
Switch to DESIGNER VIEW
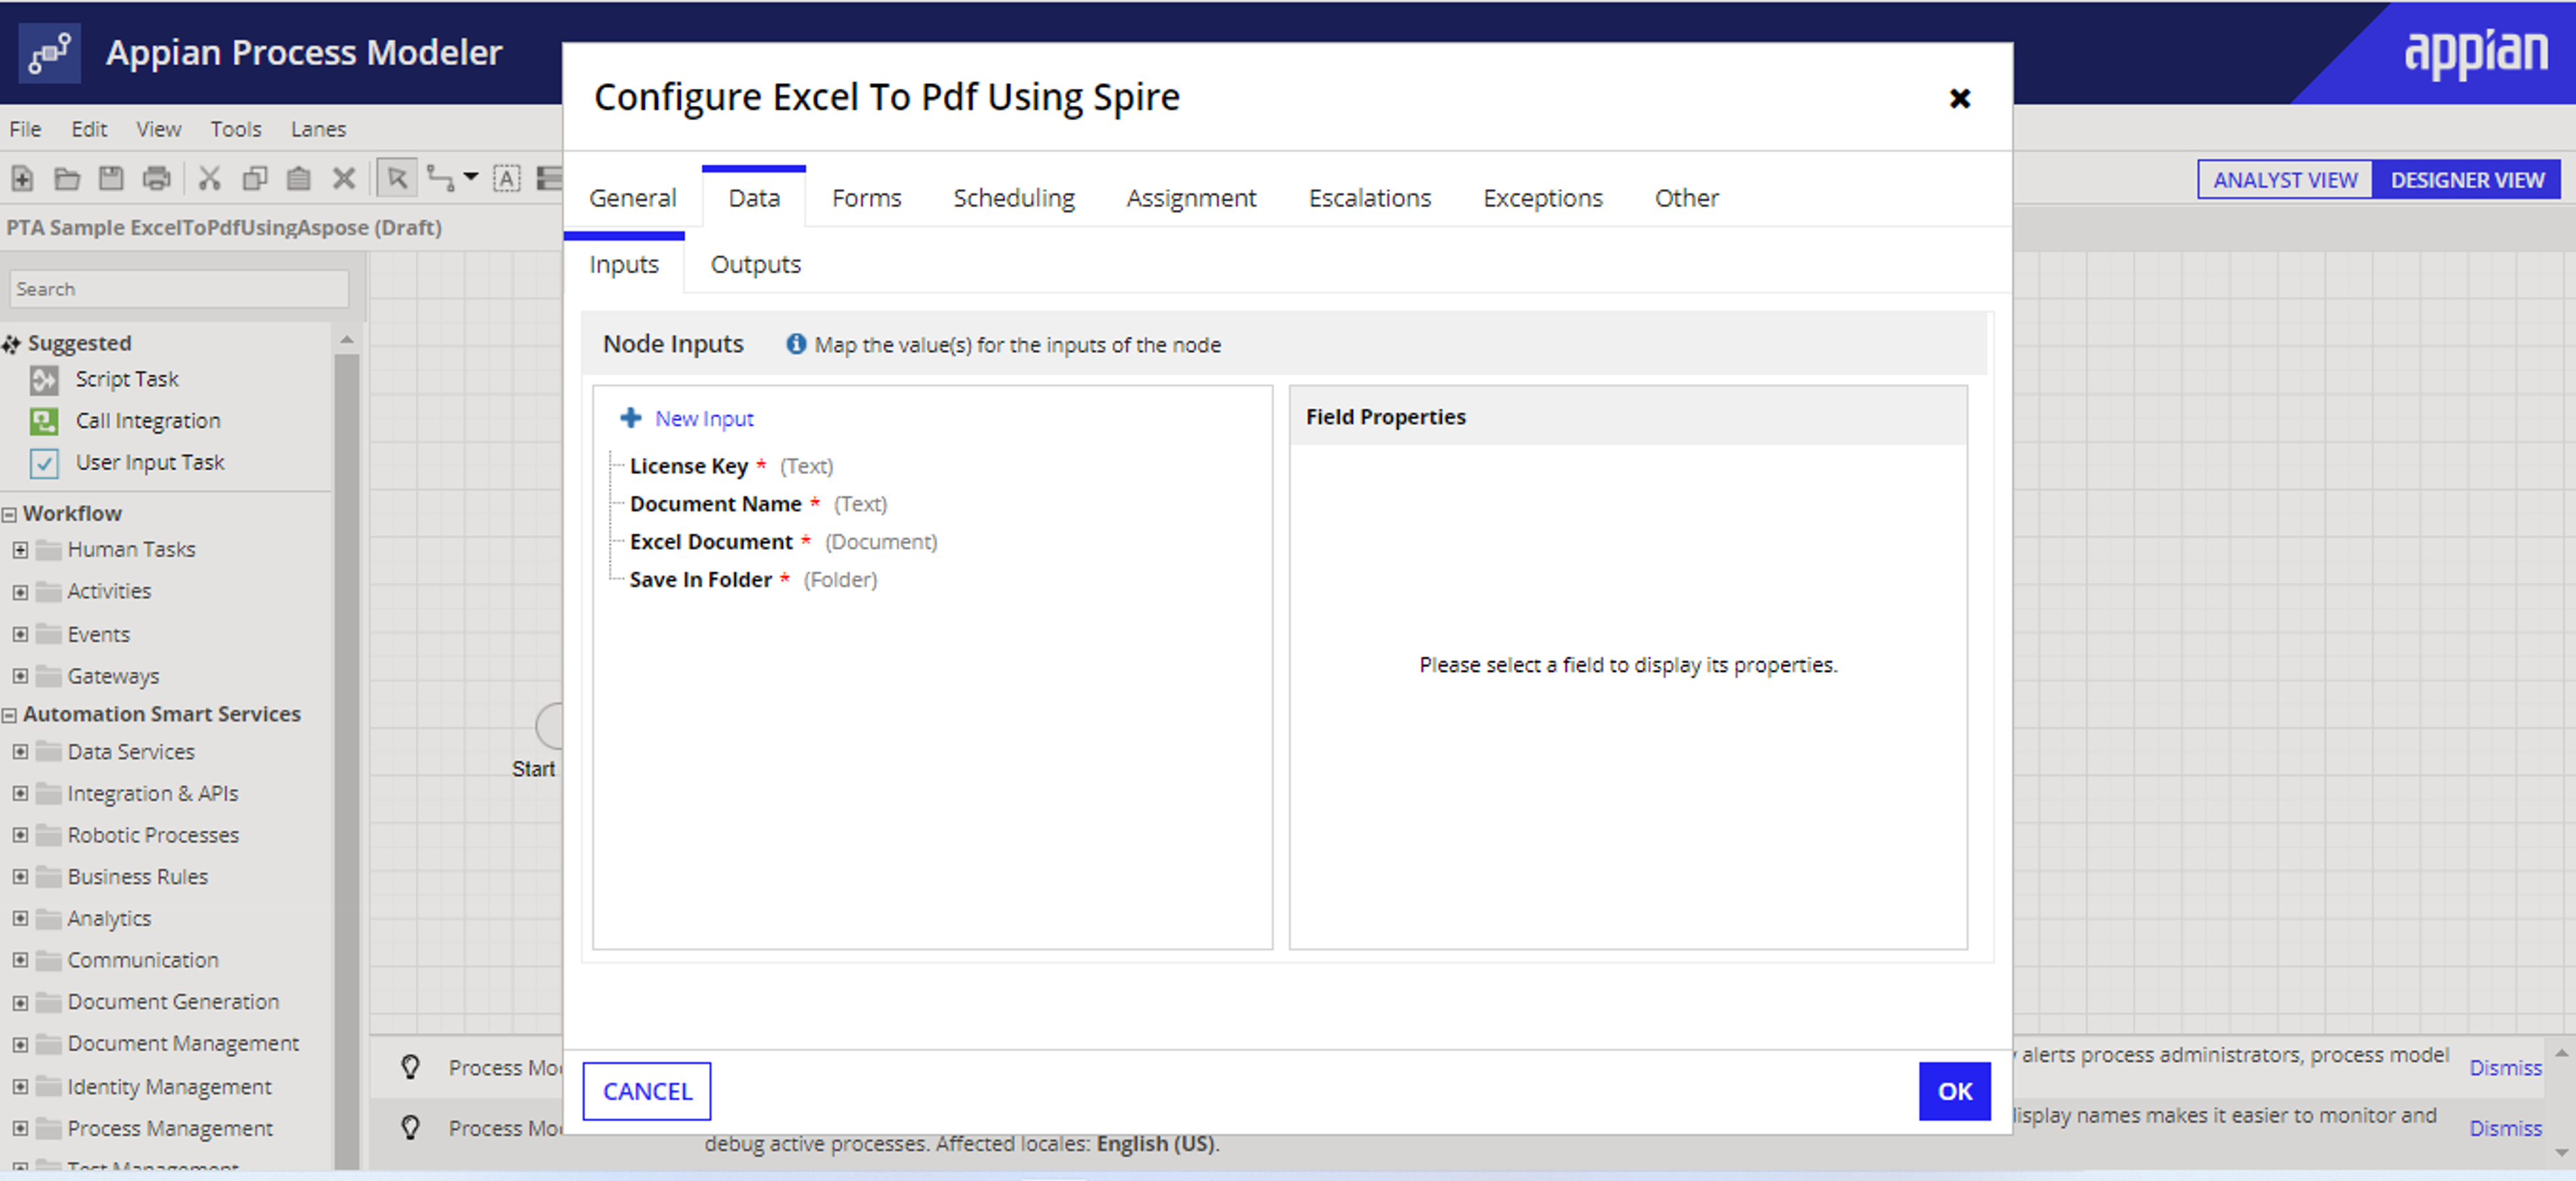[2467, 180]
